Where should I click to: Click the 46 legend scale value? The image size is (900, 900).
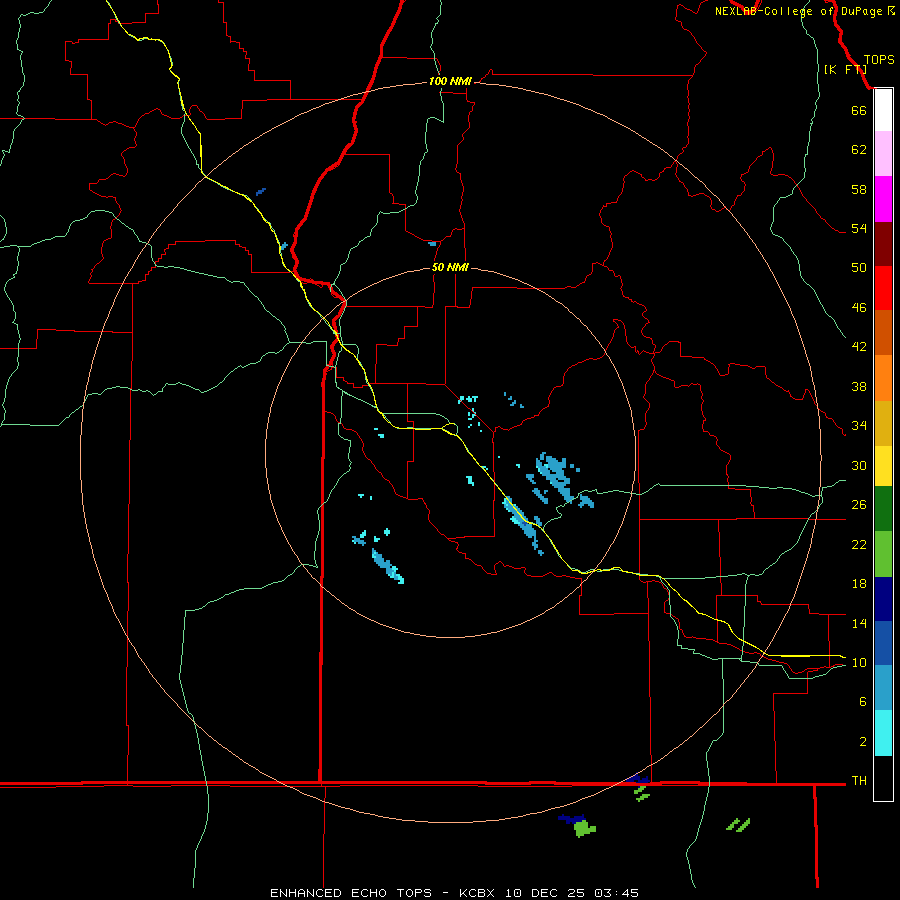coord(859,307)
